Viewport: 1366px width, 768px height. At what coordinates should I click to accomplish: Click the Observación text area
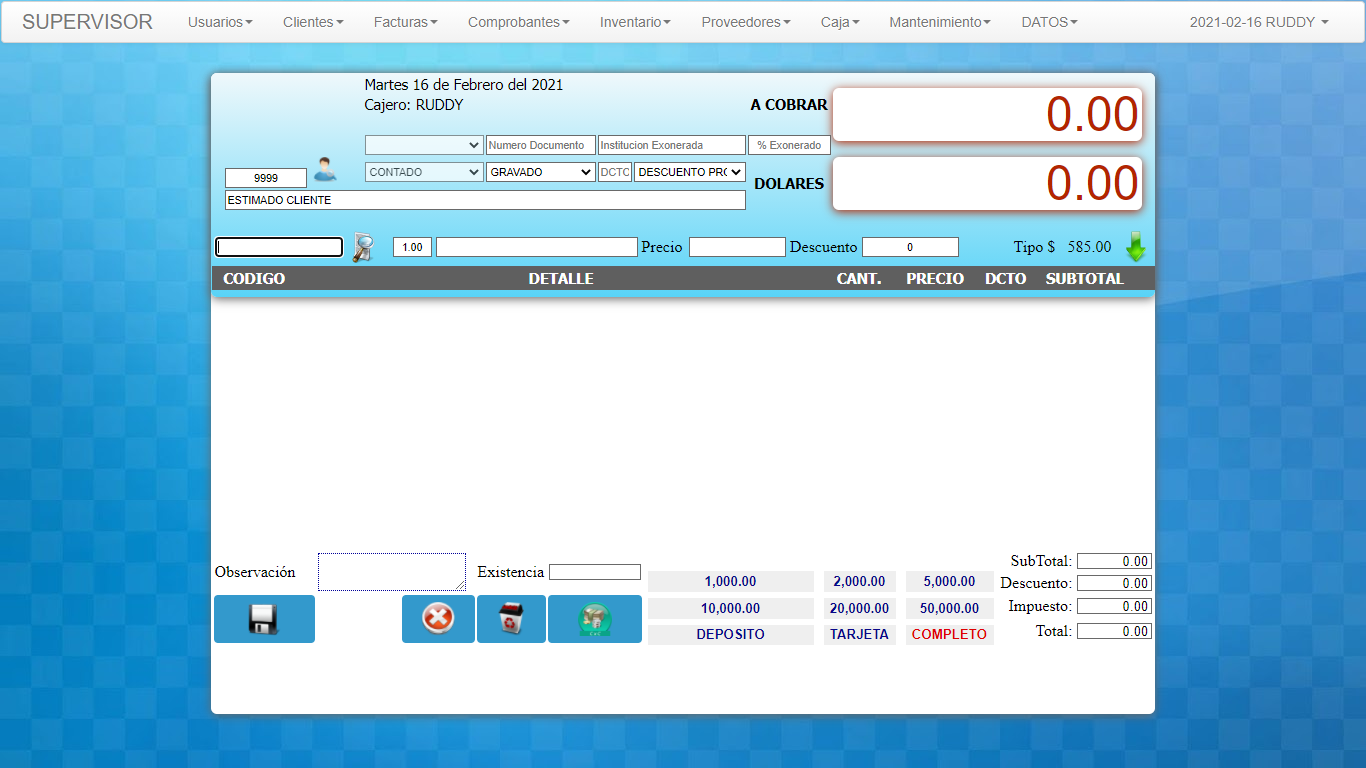click(x=391, y=571)
